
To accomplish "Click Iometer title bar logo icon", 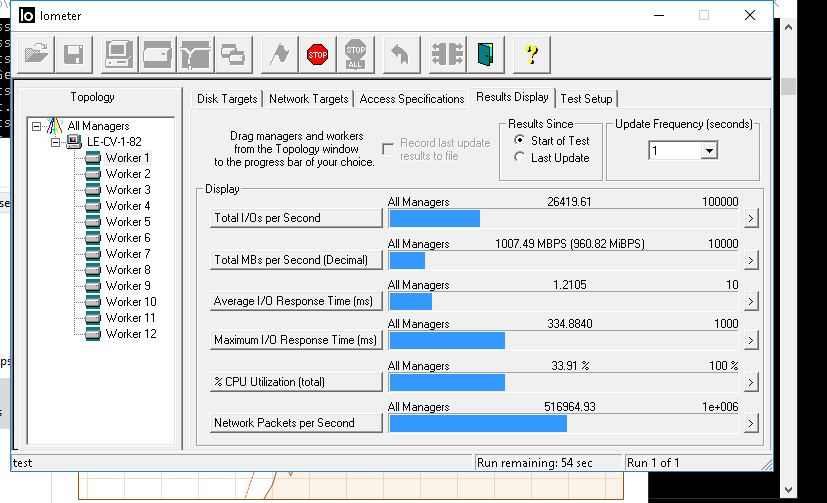I will click(26, 15).
